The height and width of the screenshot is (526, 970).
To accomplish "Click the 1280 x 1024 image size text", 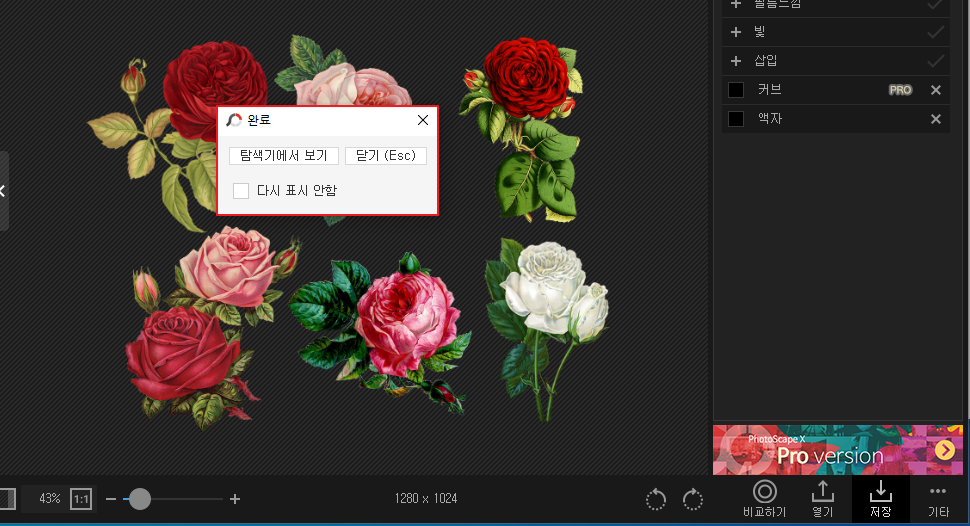I will pos(426,499).
